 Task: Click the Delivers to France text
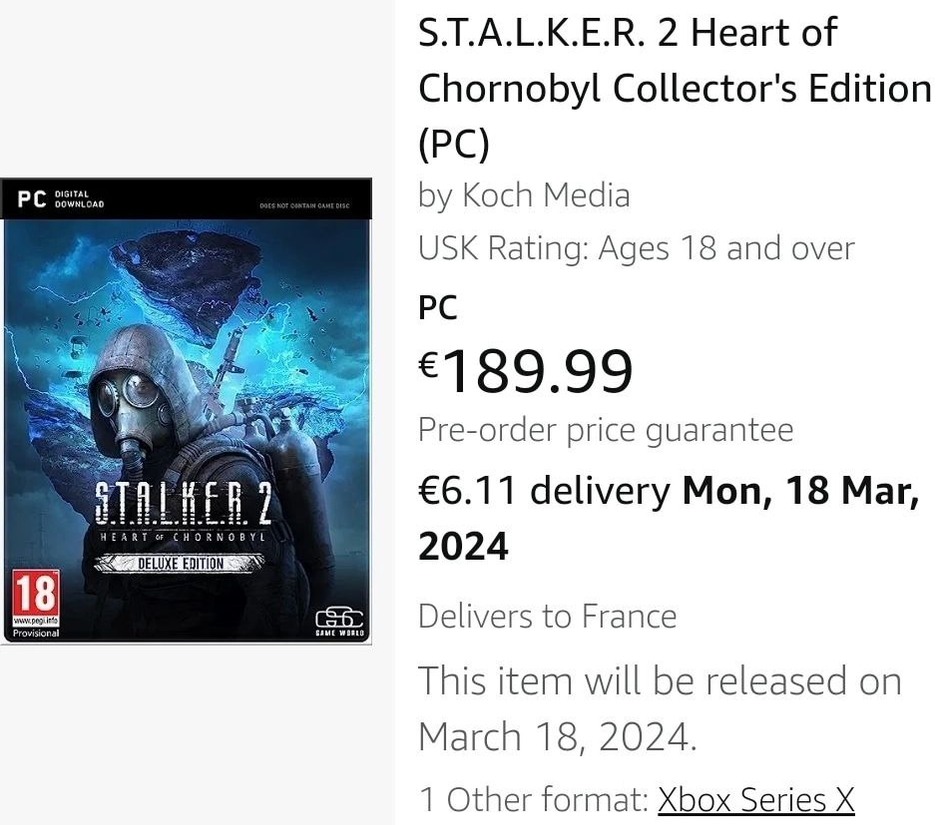point(547,616)
